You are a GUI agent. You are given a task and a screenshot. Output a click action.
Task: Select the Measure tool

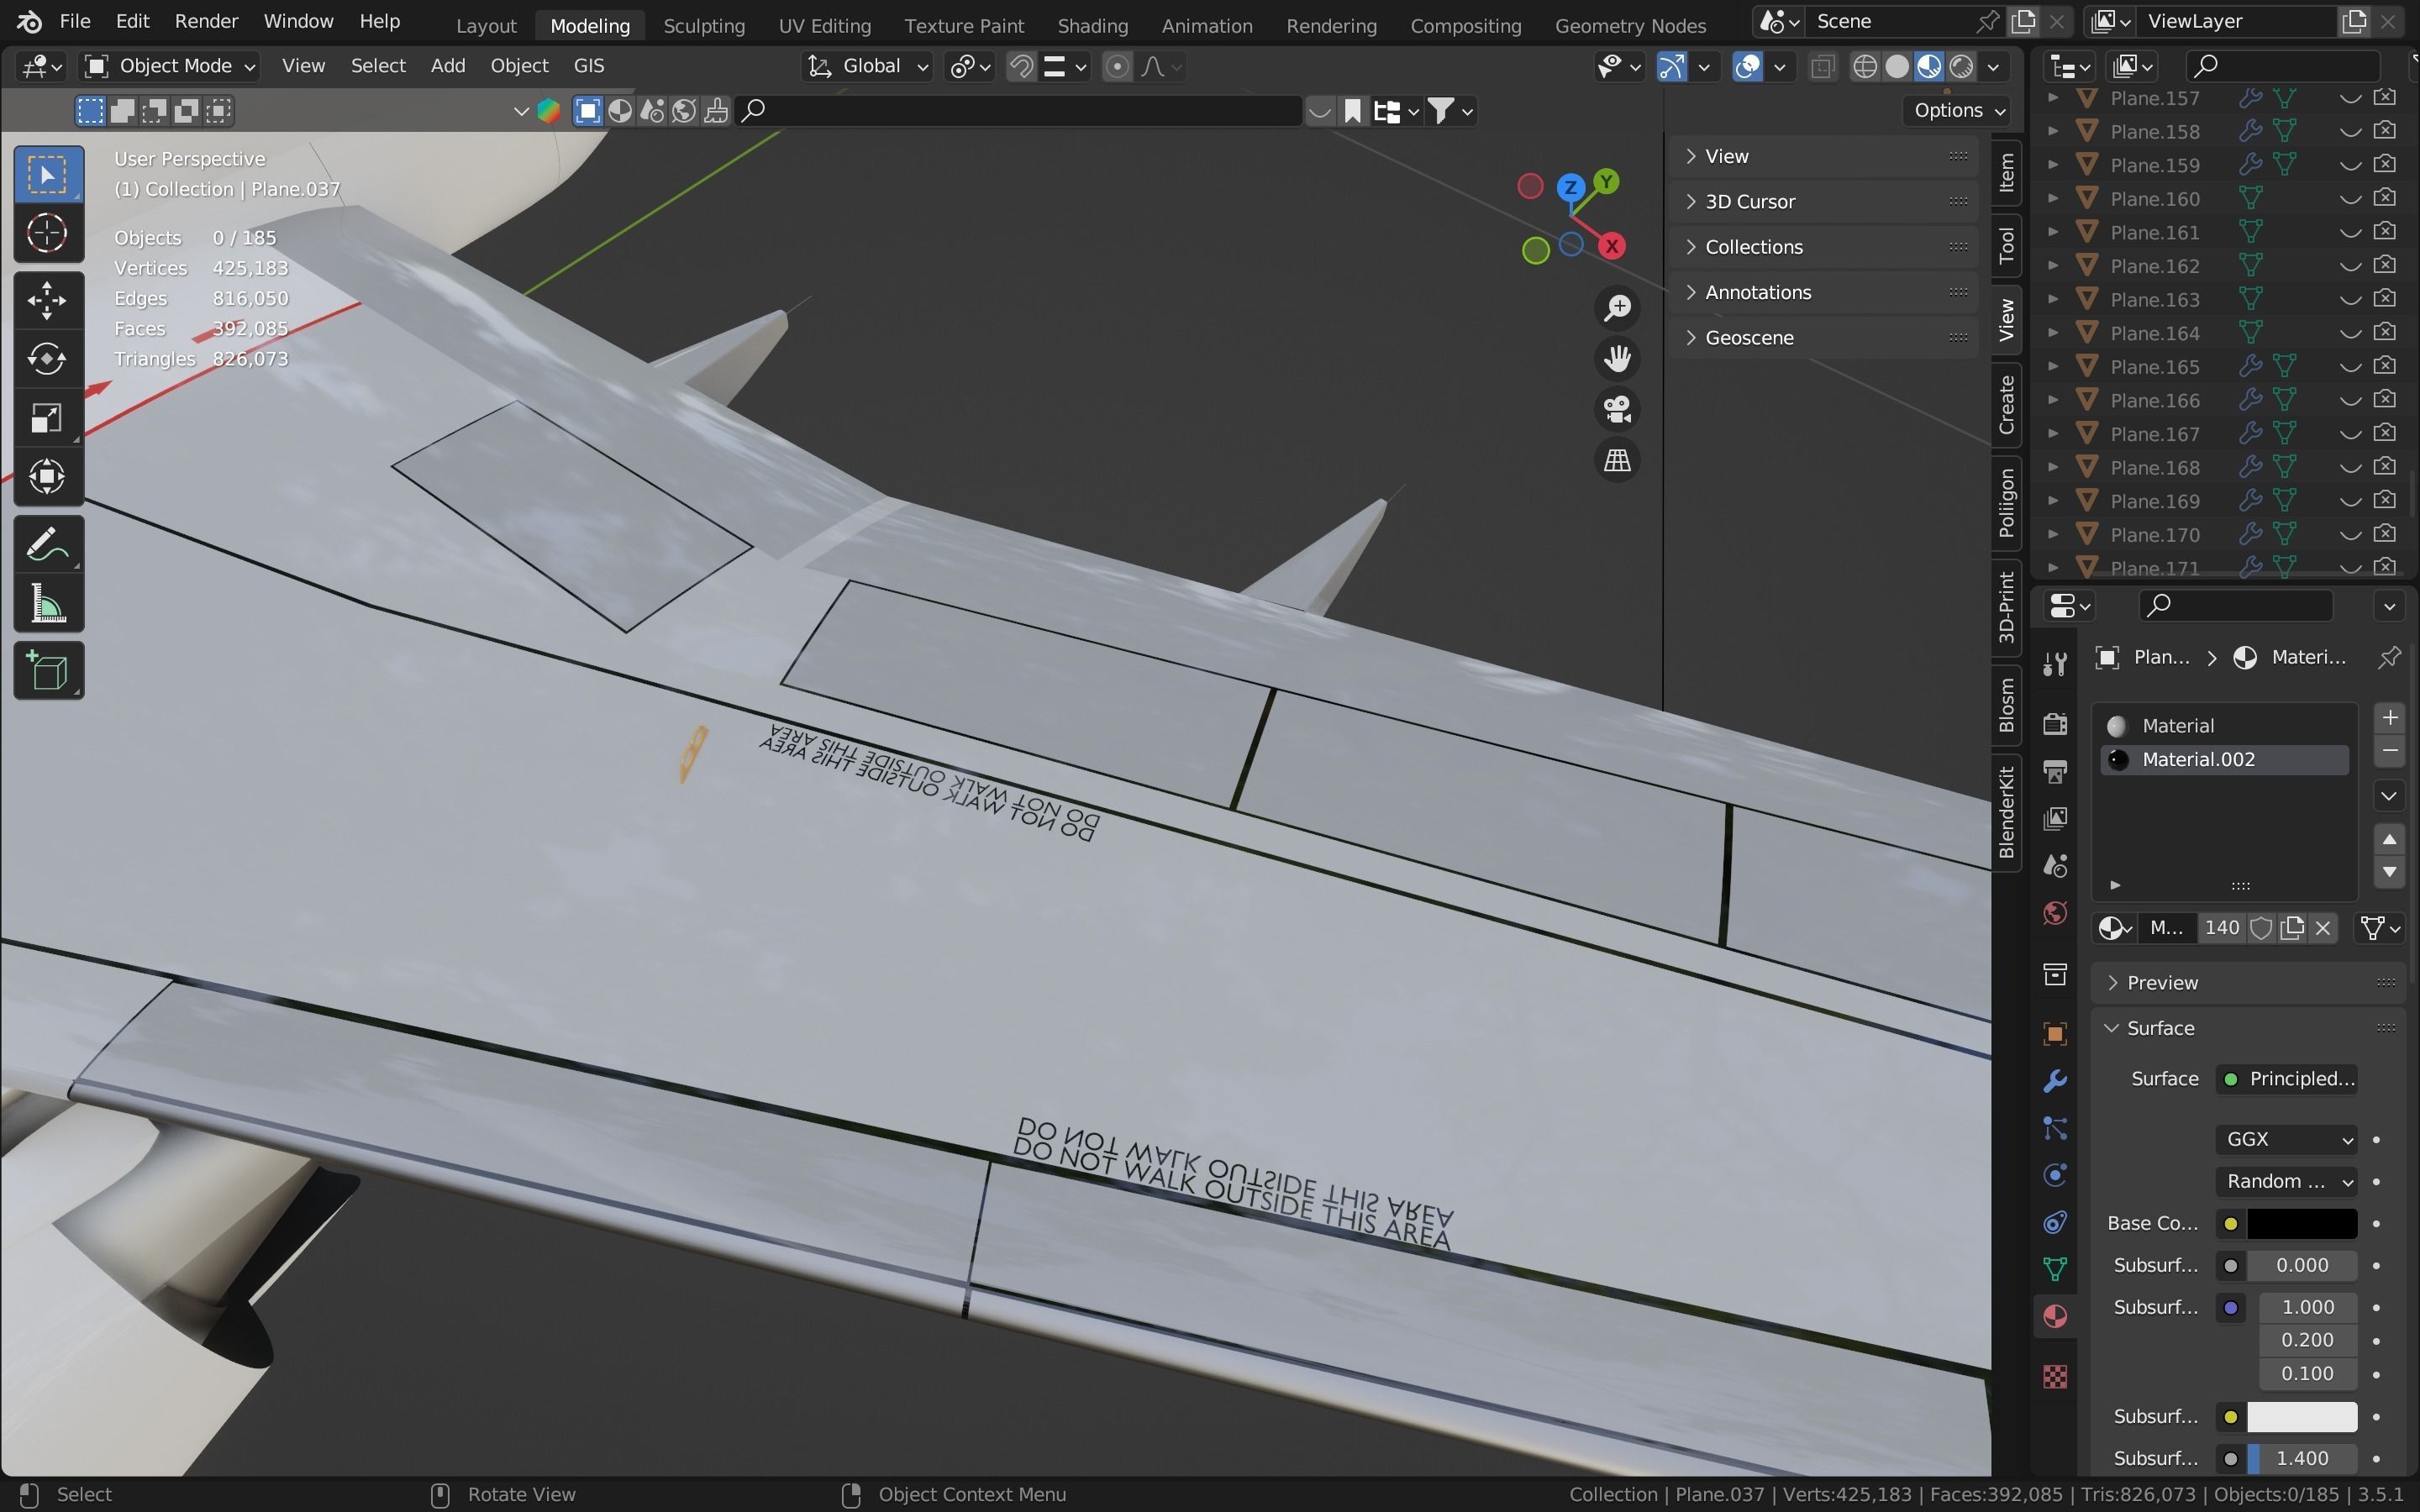pos(47,604)
